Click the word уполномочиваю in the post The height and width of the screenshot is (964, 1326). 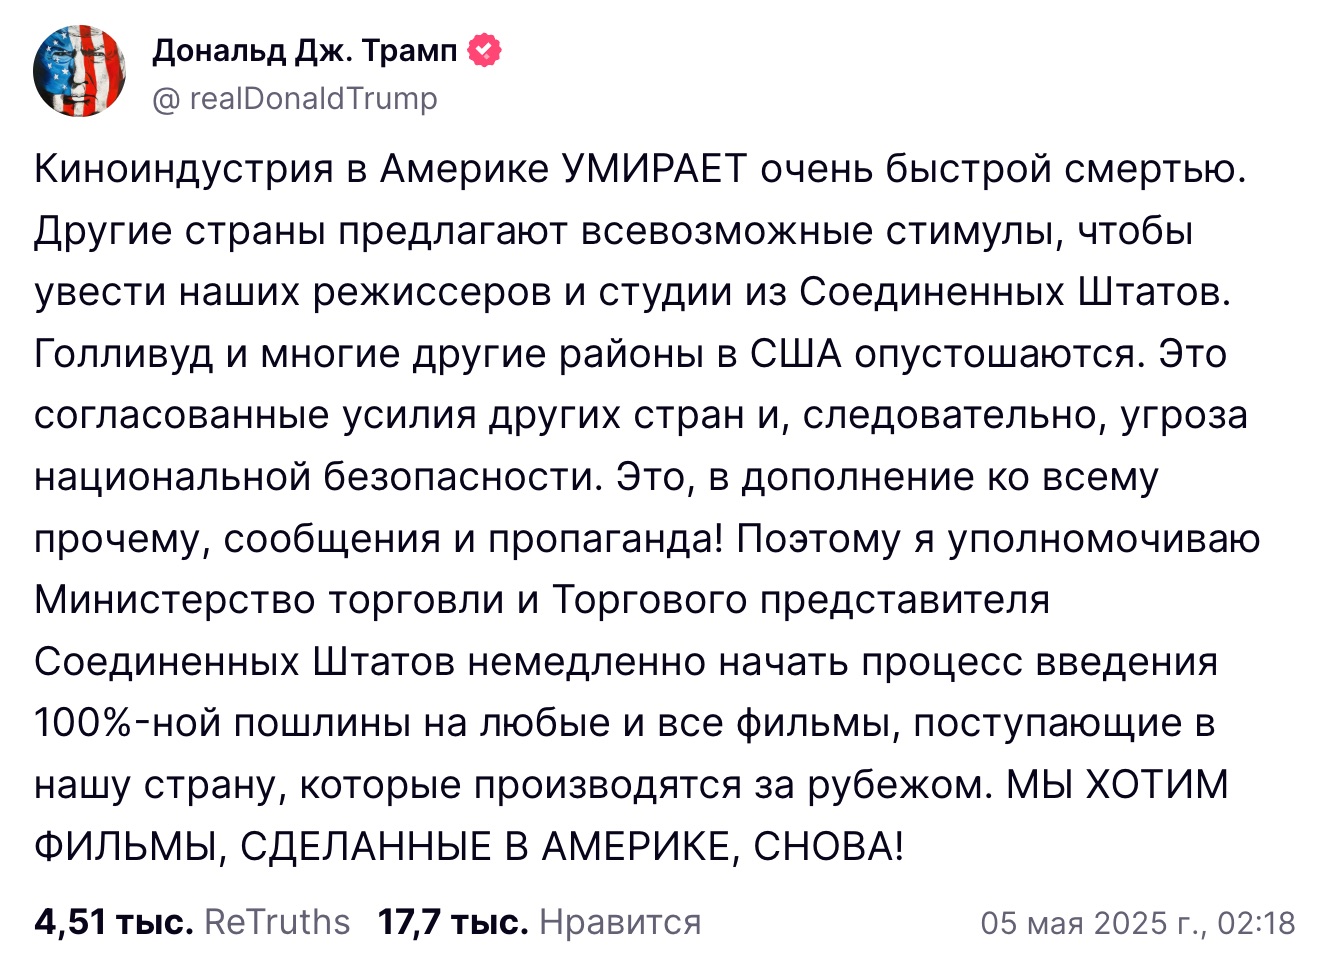click(x=1103, y=539)
